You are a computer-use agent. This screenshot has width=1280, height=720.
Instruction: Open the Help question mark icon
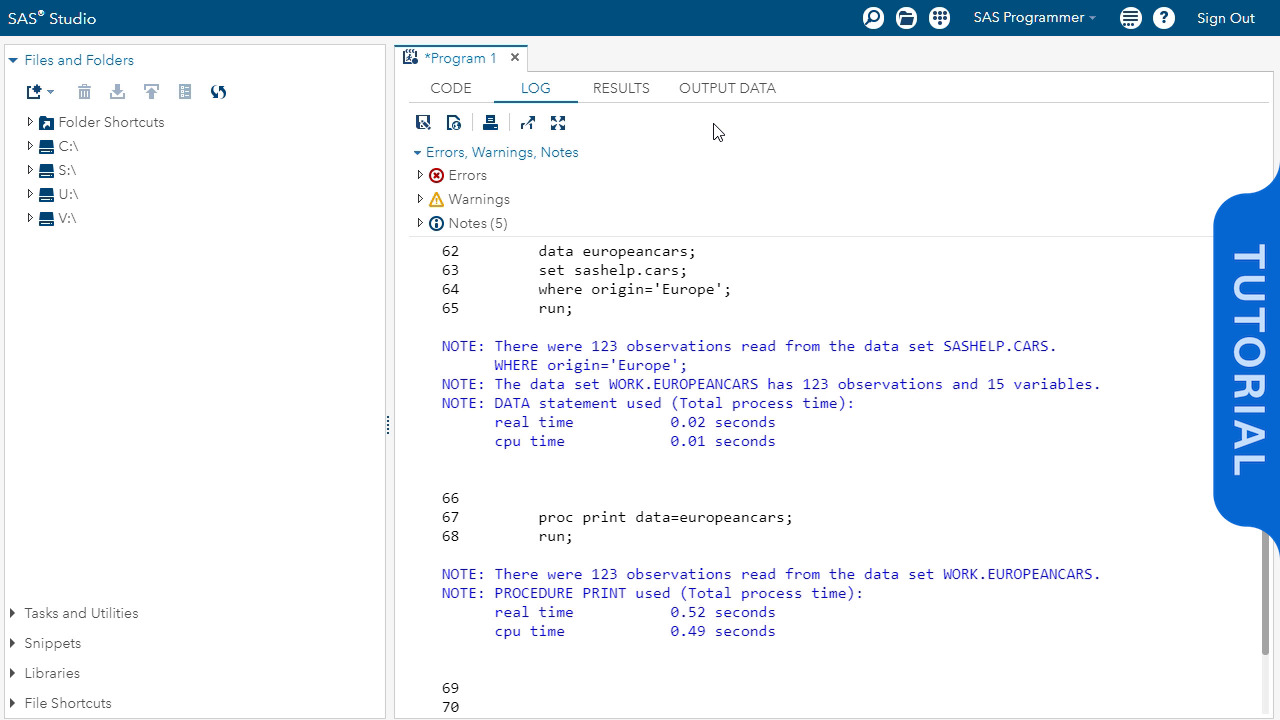[x=1164, y=18]
